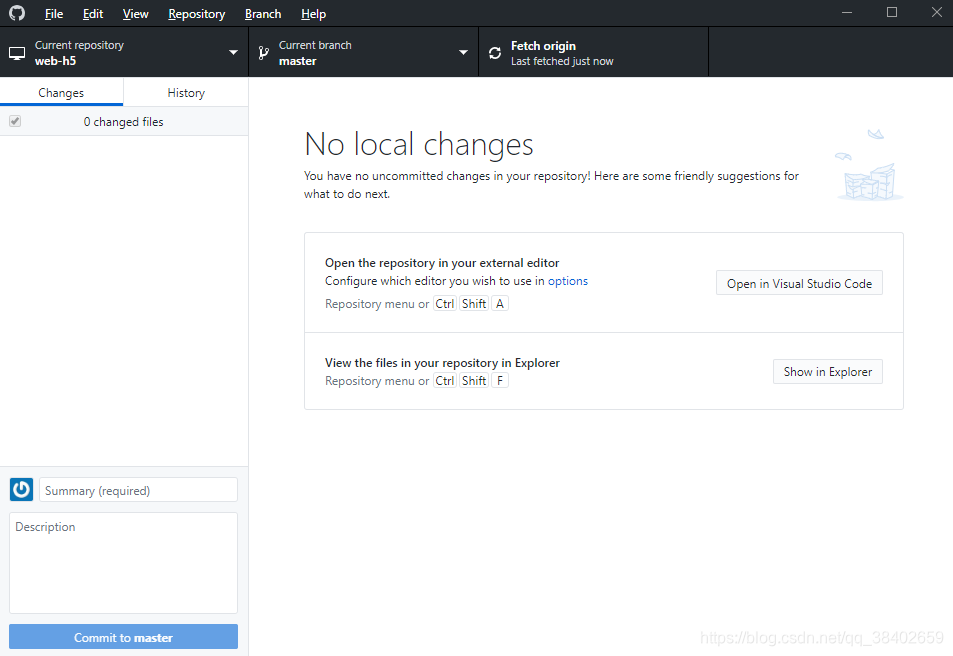Click the 'A' key hint in editor shortcut

click(x=500, y=303)
